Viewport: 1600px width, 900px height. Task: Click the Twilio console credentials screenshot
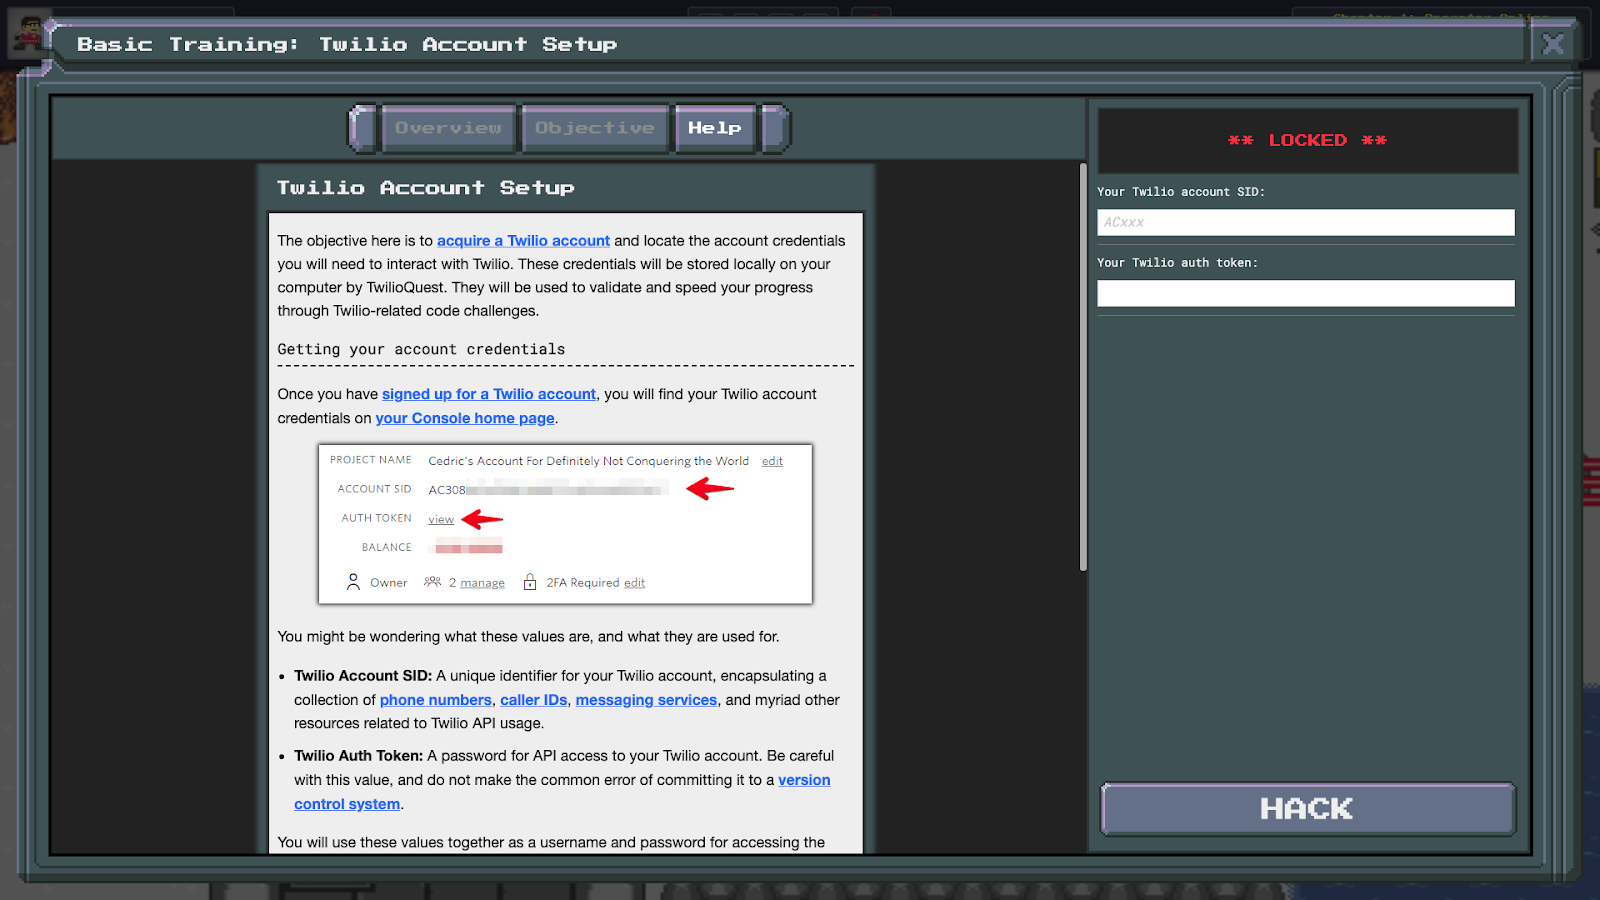click(565, 524)
